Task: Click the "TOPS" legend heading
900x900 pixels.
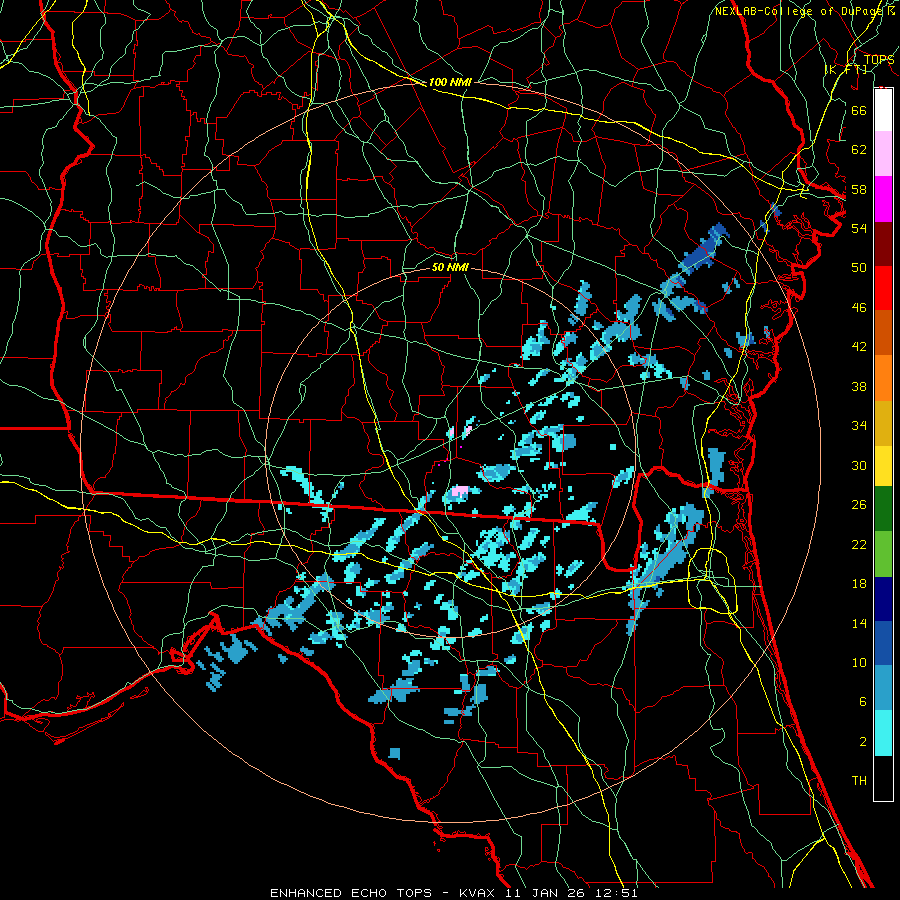Action: click(x=879, y=60)
